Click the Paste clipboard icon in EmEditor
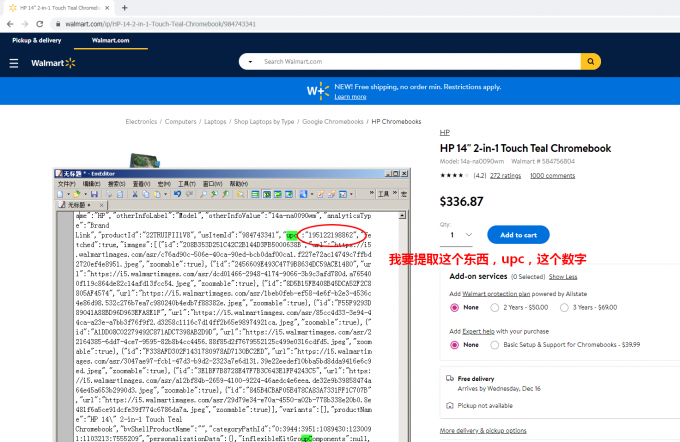This screenshot has height=442, width=680. click(157, 194)
